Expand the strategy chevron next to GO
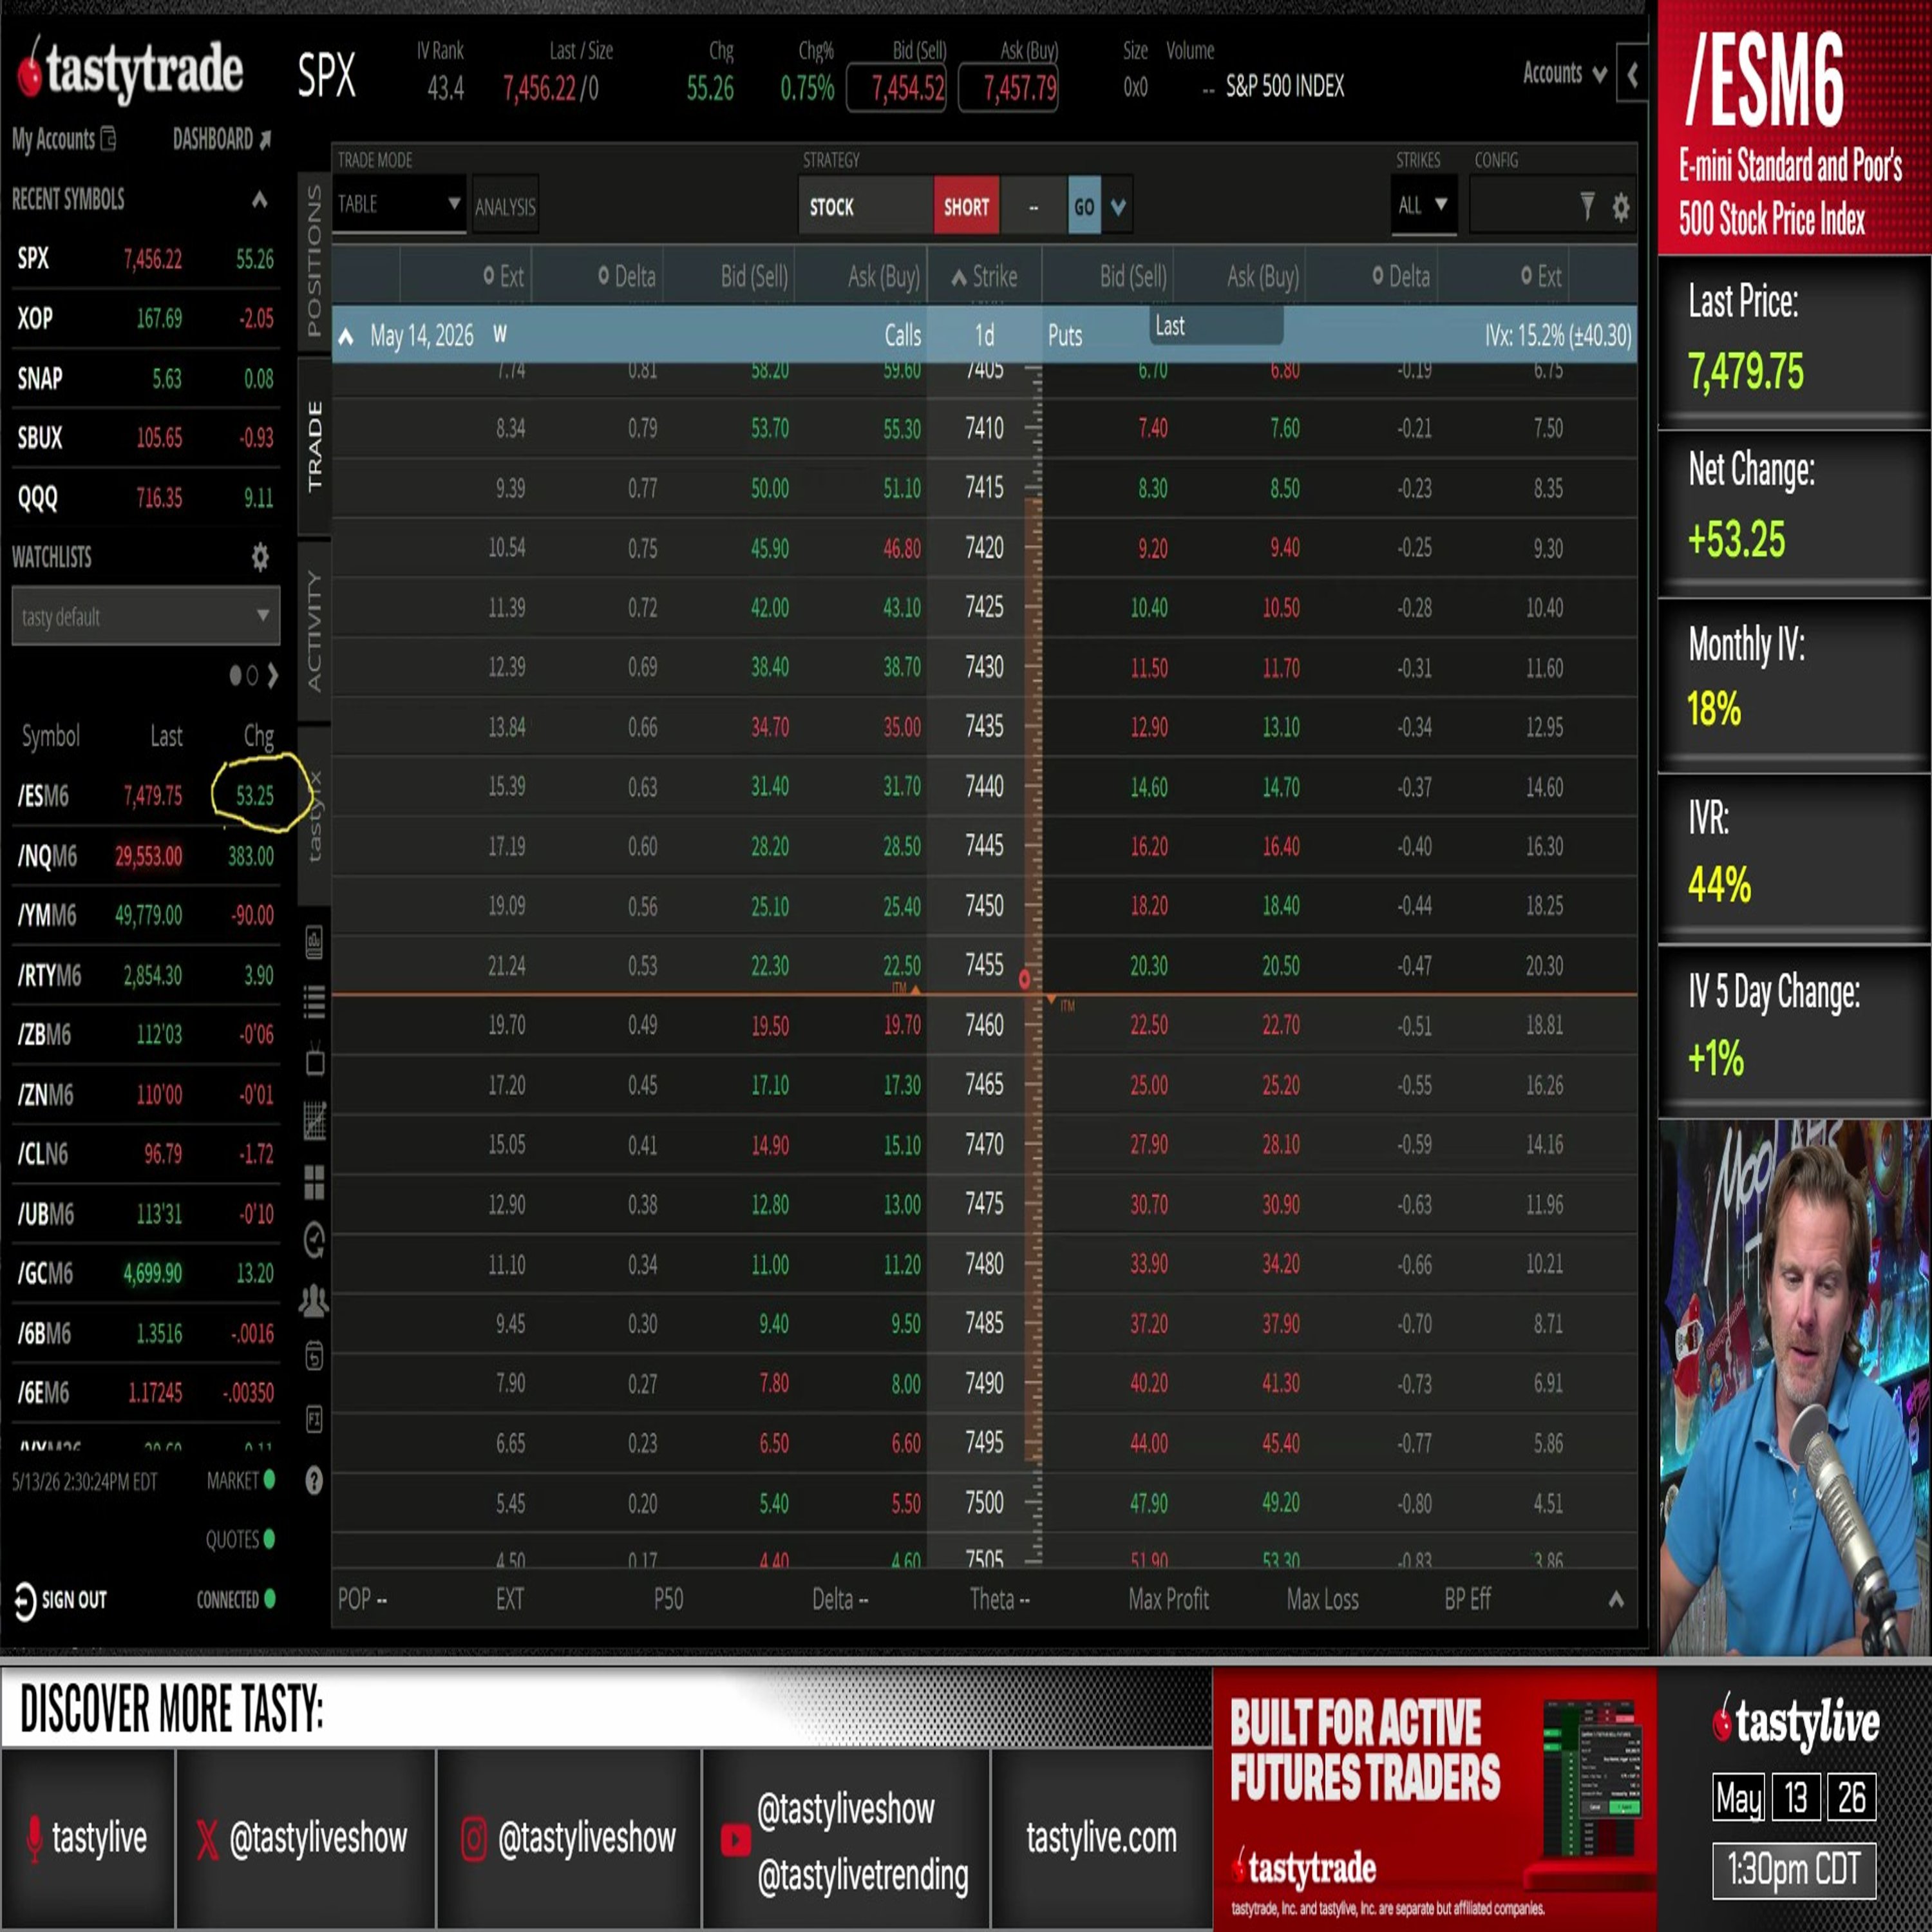 tap(1118, 207)
